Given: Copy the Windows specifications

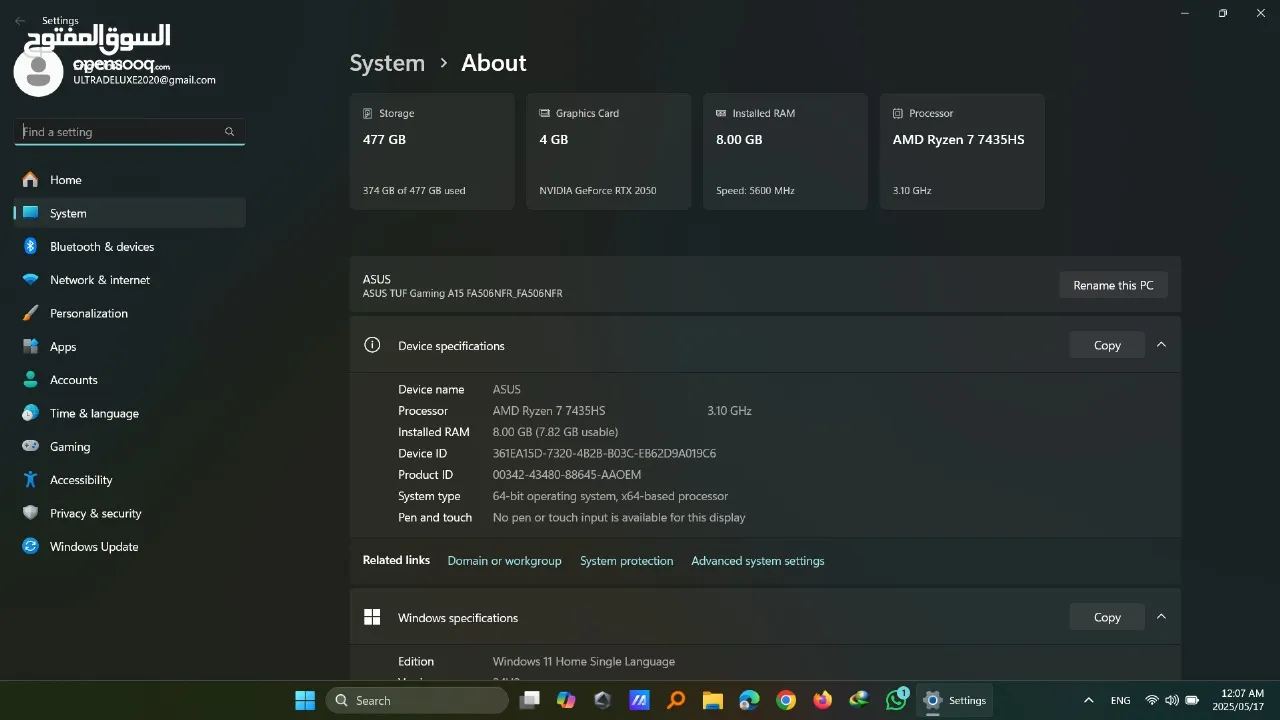Looking at the screenshot, I should pos(1107,617).
